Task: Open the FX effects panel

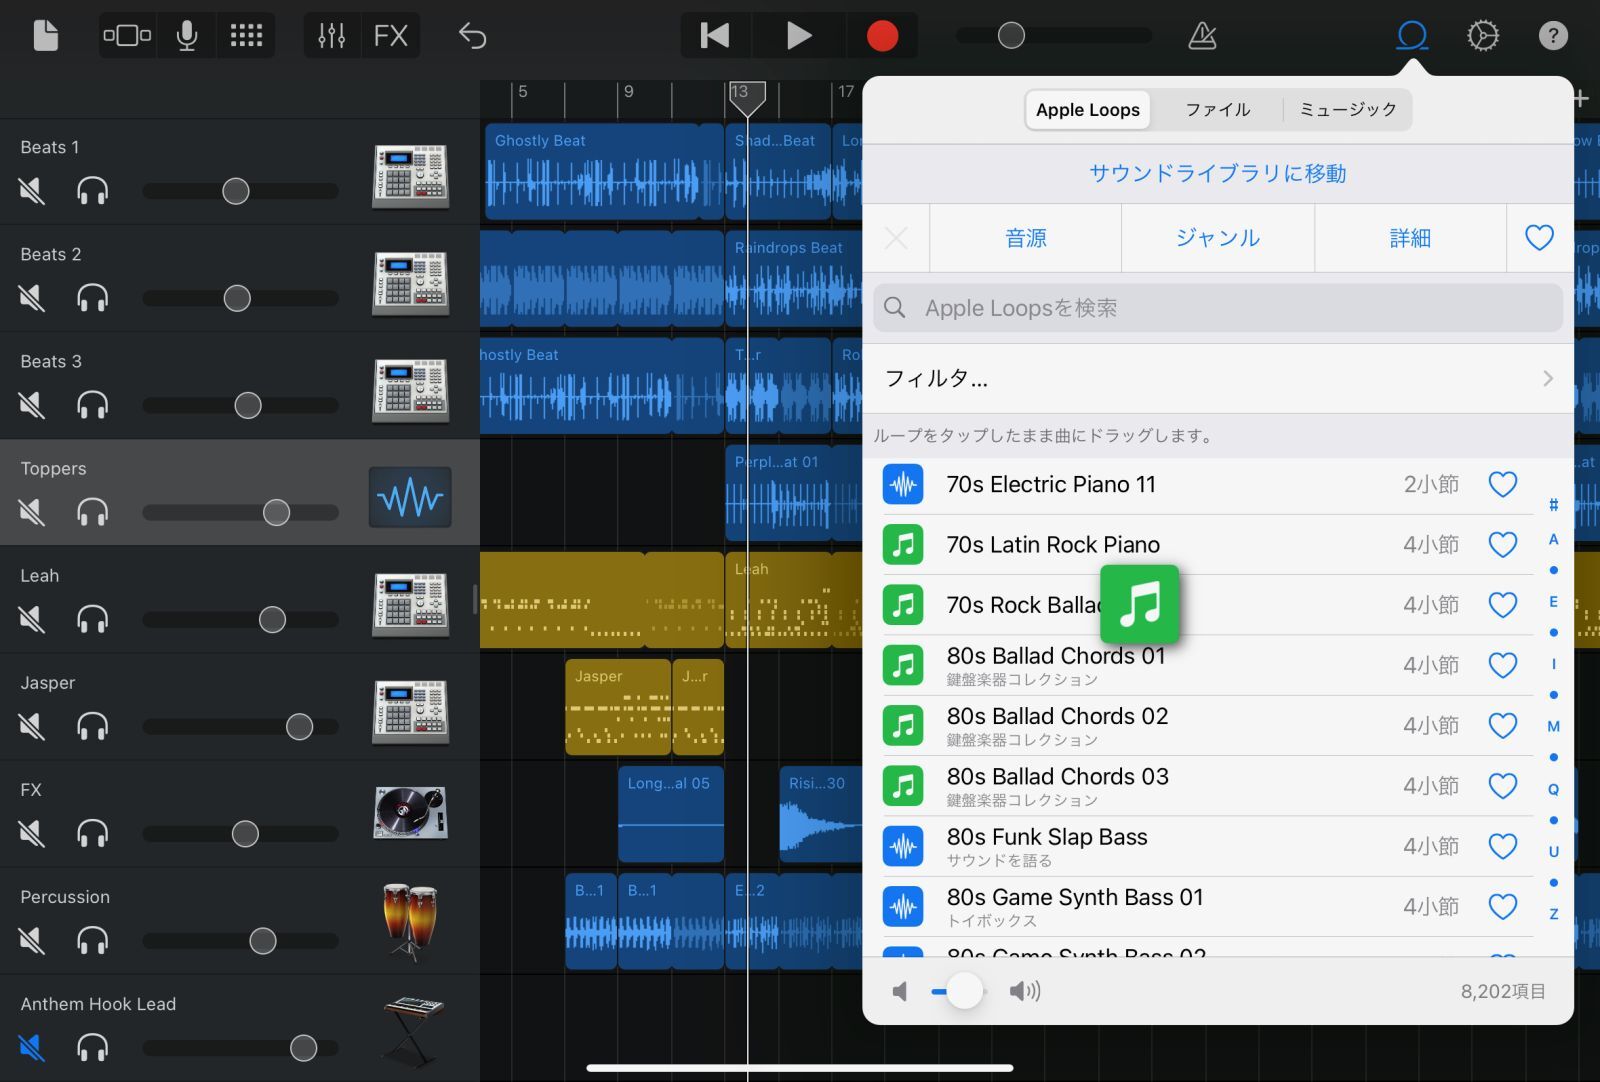Action: (x=390, y=36)
